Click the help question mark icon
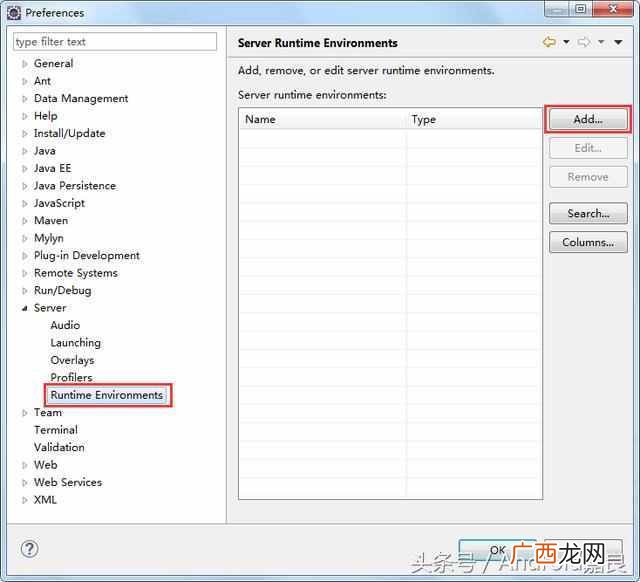This screenshot has width=640, height=582. click(x=29, y=549)
